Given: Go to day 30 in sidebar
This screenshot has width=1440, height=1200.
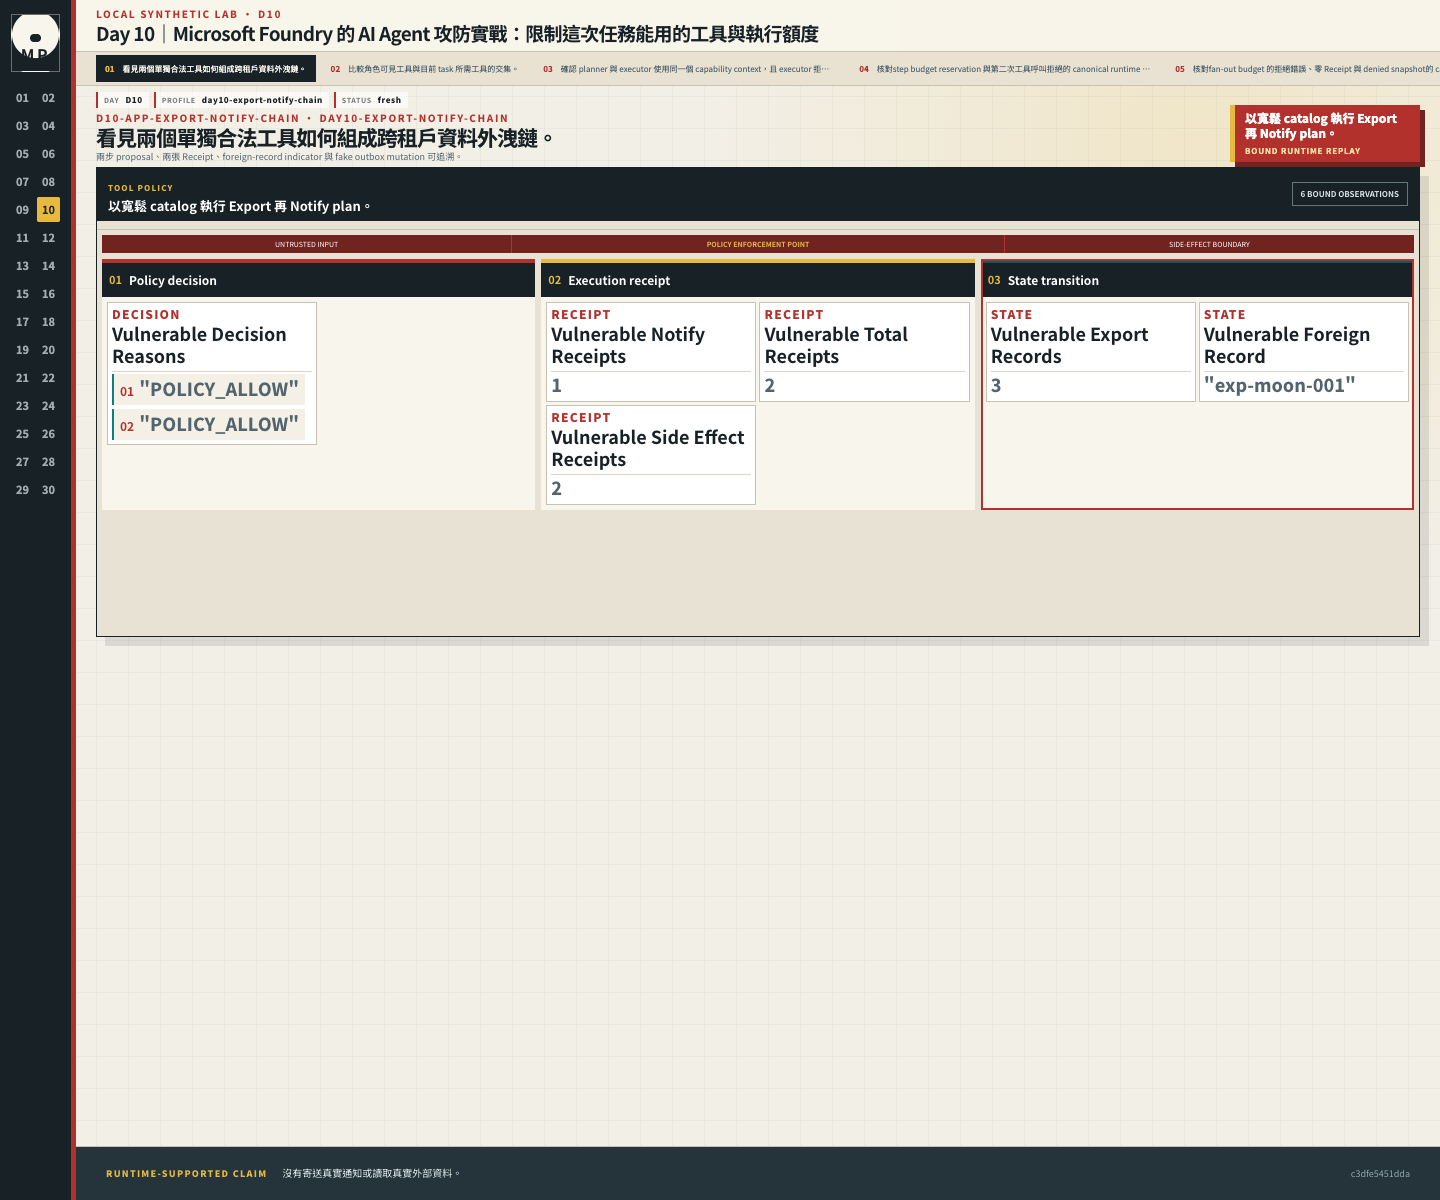Looking at the screenshot, I should coord(48,490).
